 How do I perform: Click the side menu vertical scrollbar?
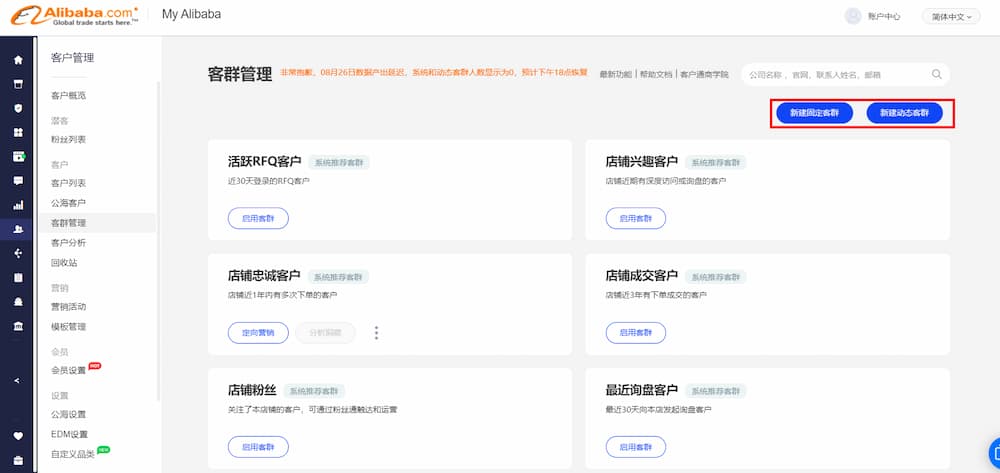(158, 242)
